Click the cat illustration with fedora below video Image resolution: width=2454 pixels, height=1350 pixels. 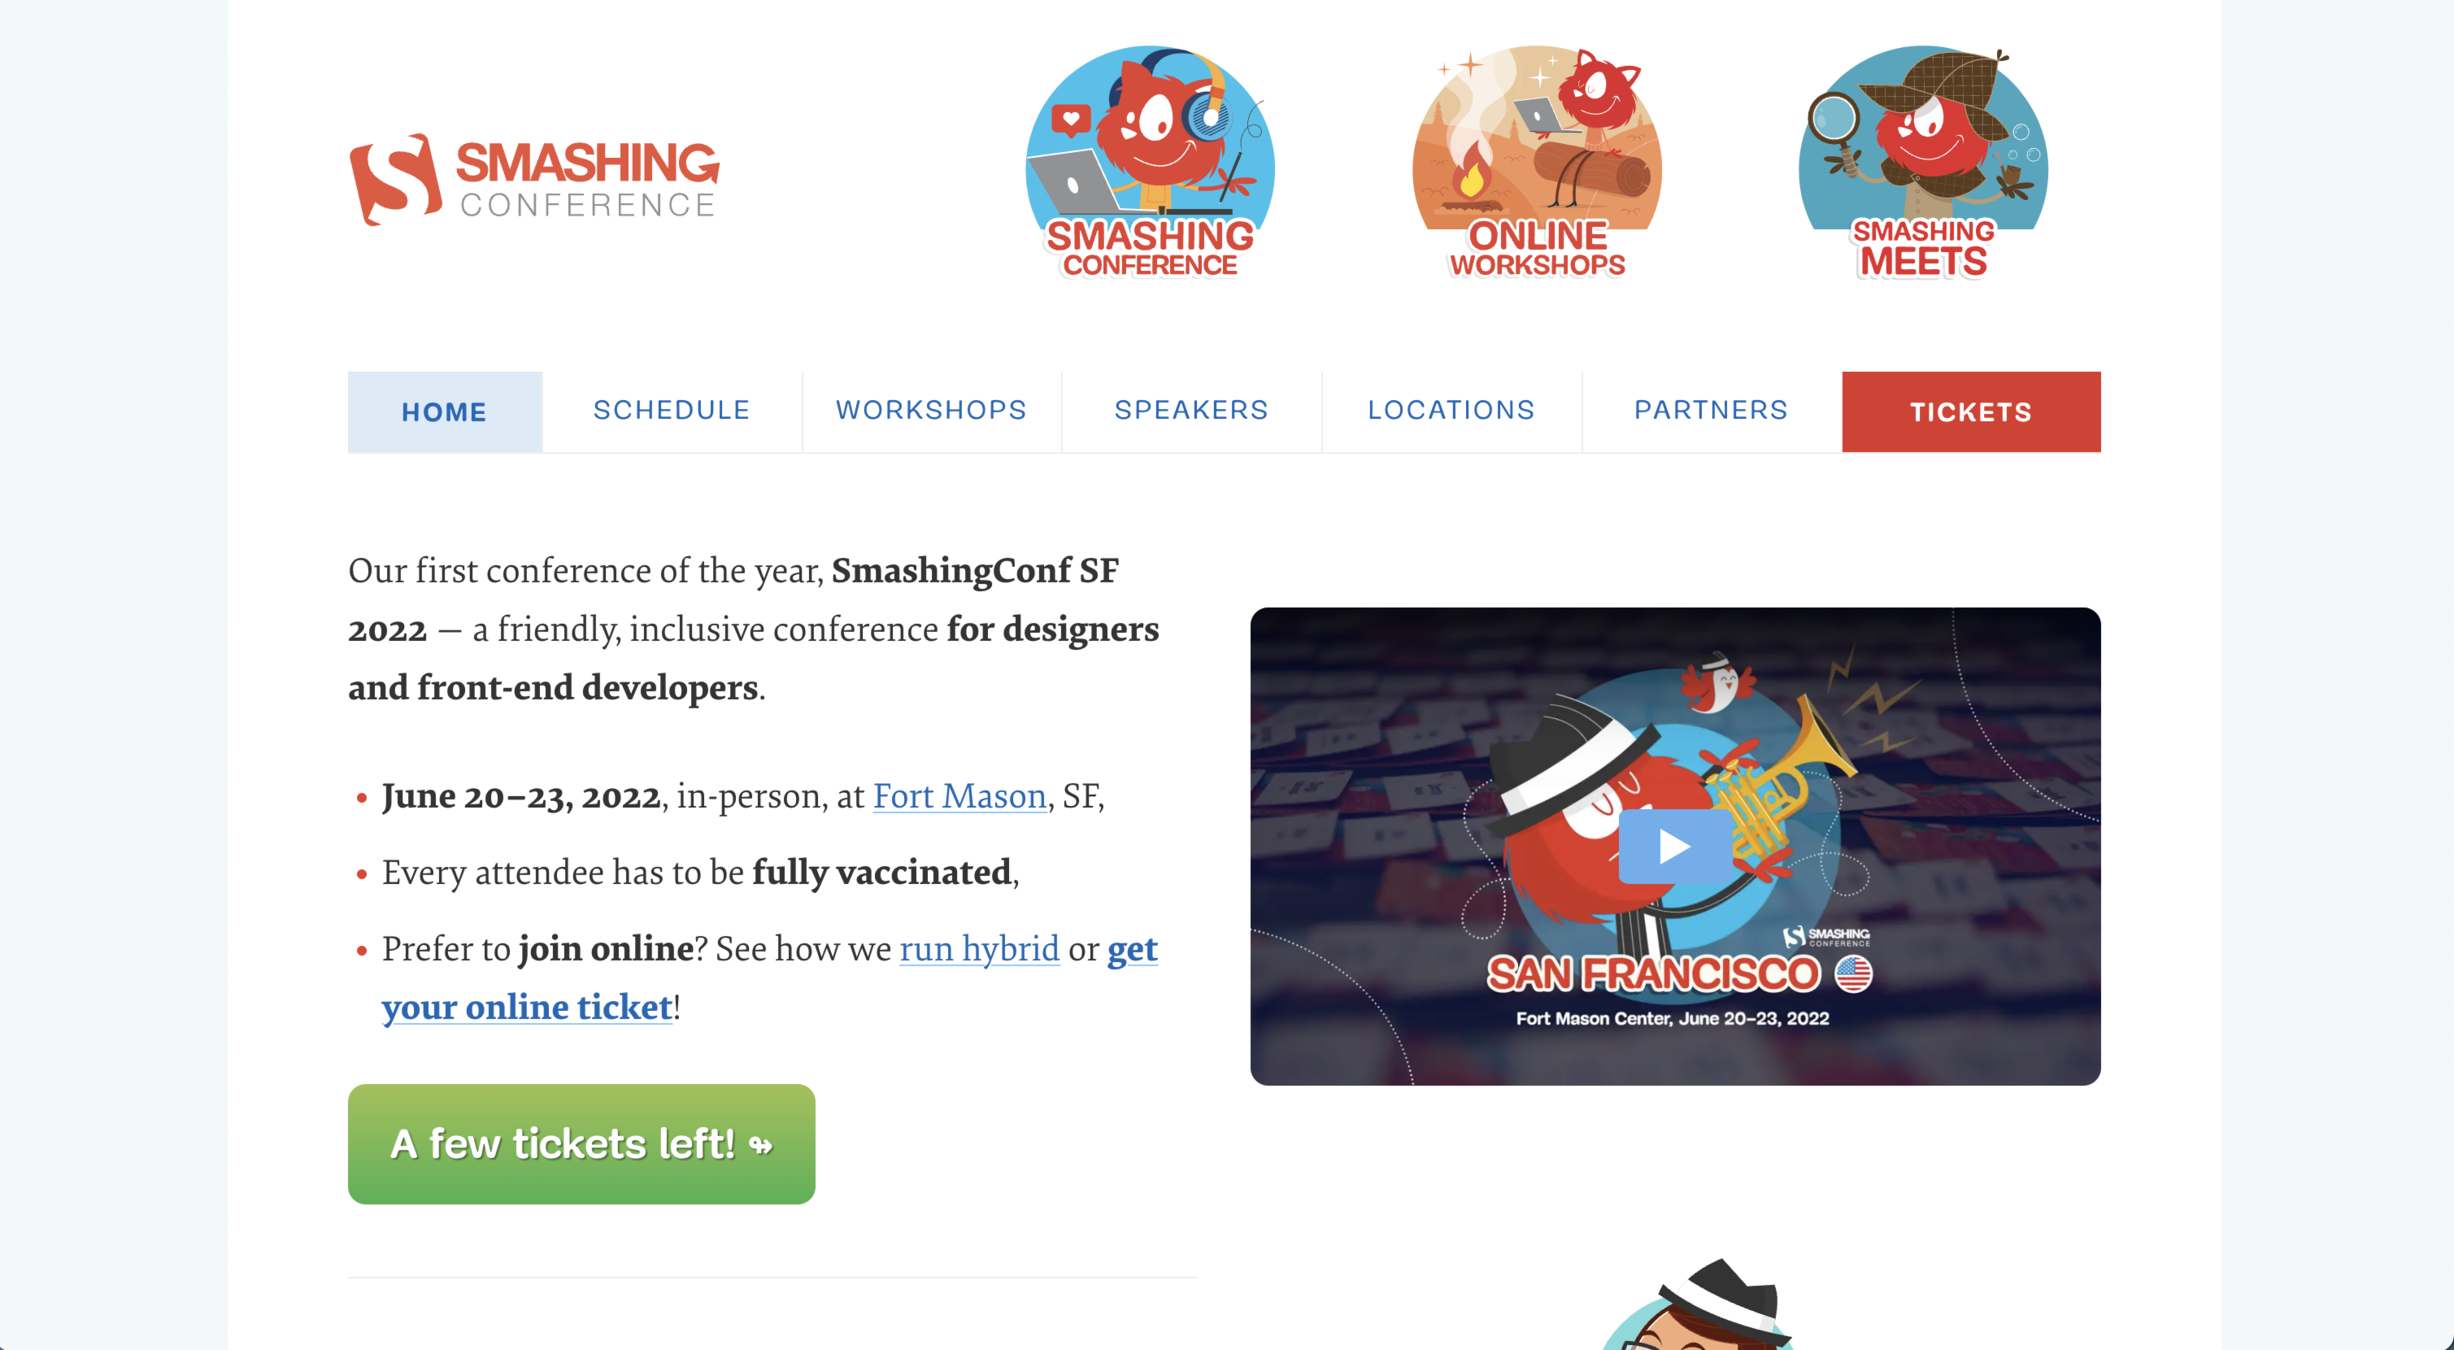pos(1700,1305)
